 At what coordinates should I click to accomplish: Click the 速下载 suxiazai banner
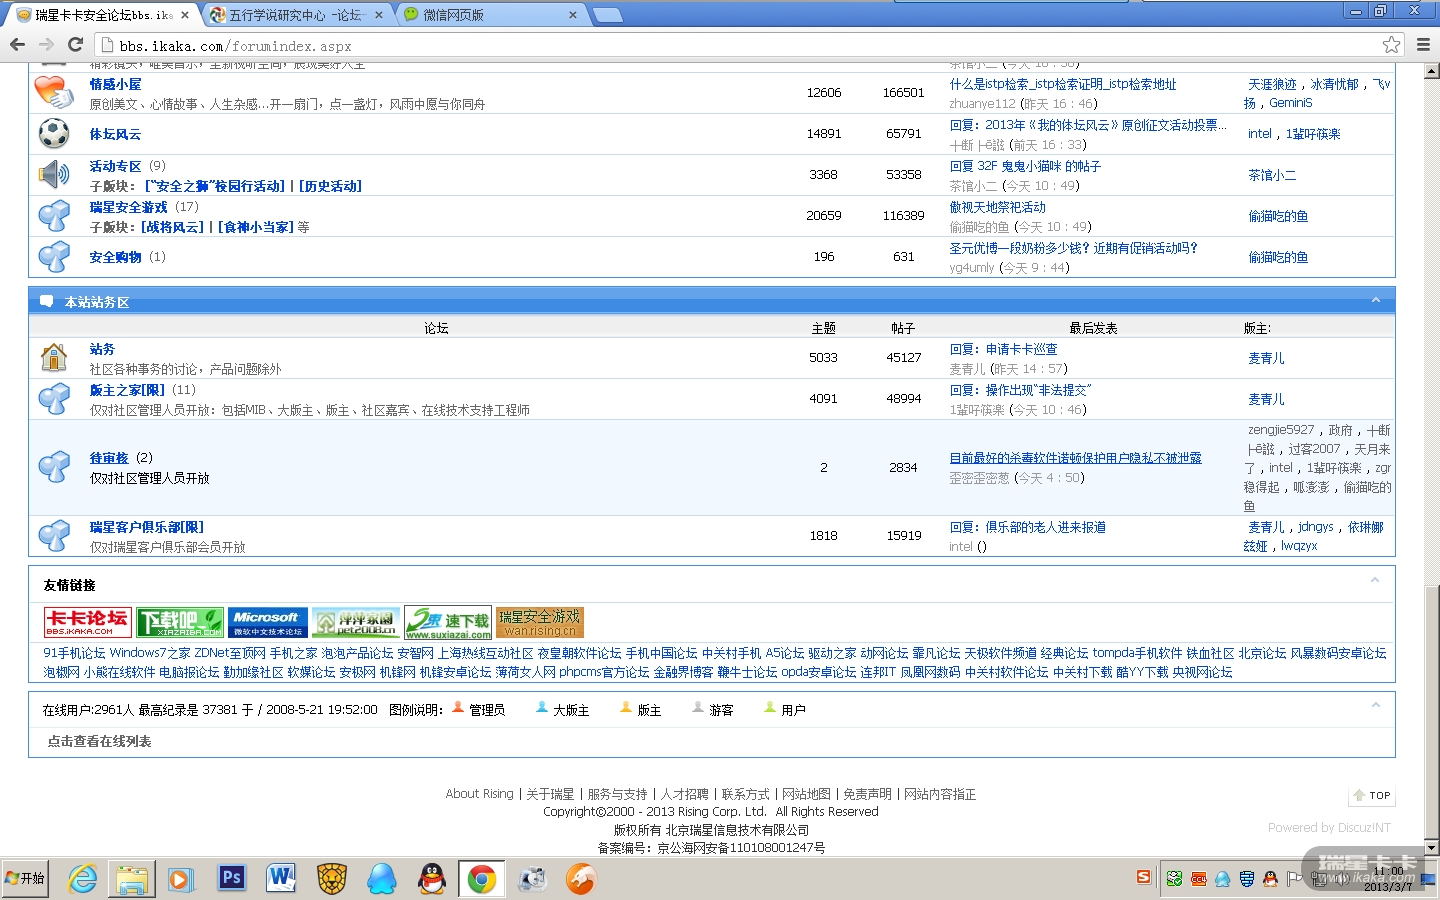[448, 622]
